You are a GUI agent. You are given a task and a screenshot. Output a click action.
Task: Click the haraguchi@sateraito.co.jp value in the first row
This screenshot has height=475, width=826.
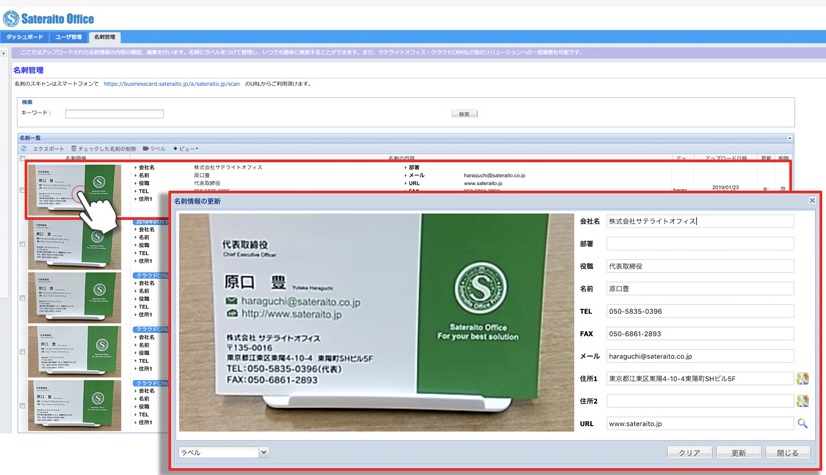pos(494,175)
